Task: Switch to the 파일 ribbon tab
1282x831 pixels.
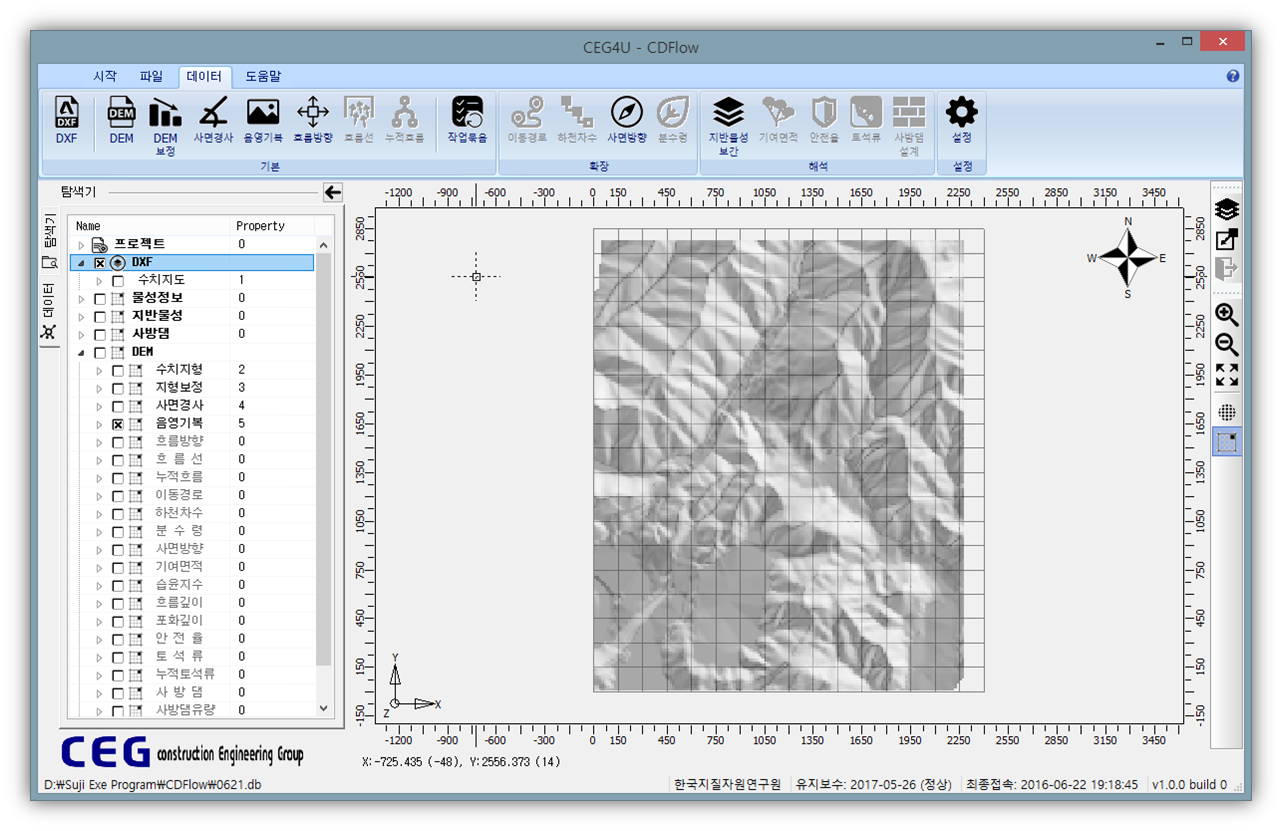Action: pyautogui.click(x=151, y=76)
